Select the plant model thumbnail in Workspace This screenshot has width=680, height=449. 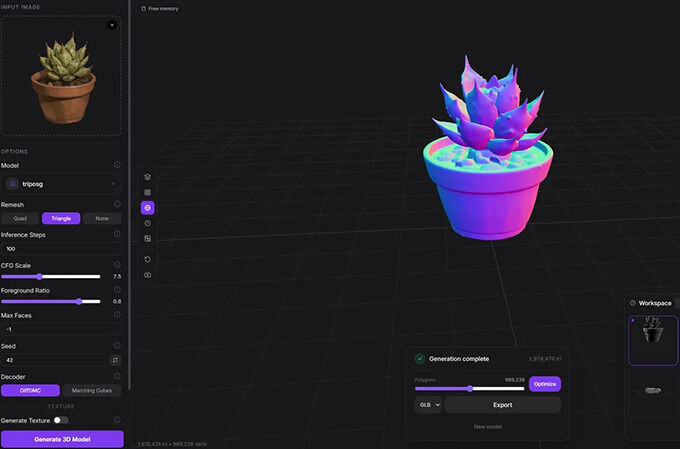(652, 341)
